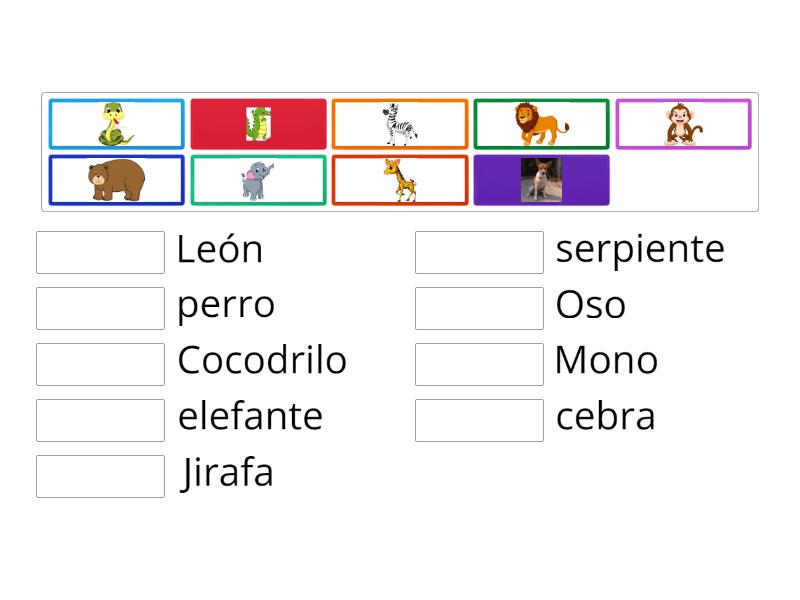Screen dimensions: 800x600
Task: Click the answer box for Cocodrilo
Action: [99, 363]
